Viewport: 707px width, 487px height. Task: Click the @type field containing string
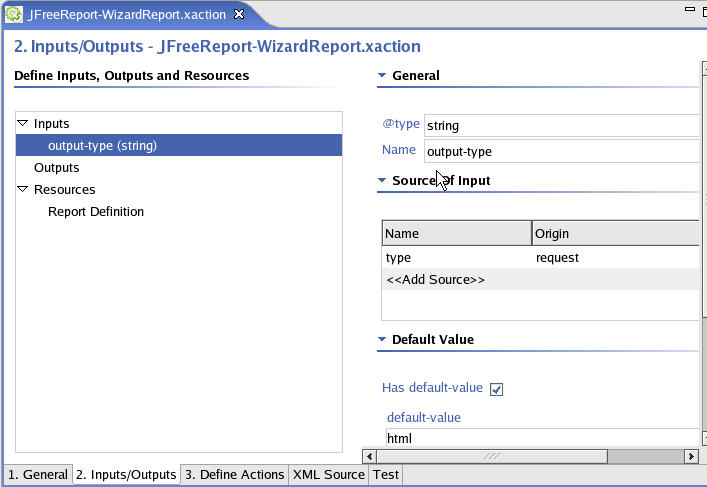(561, 125)
